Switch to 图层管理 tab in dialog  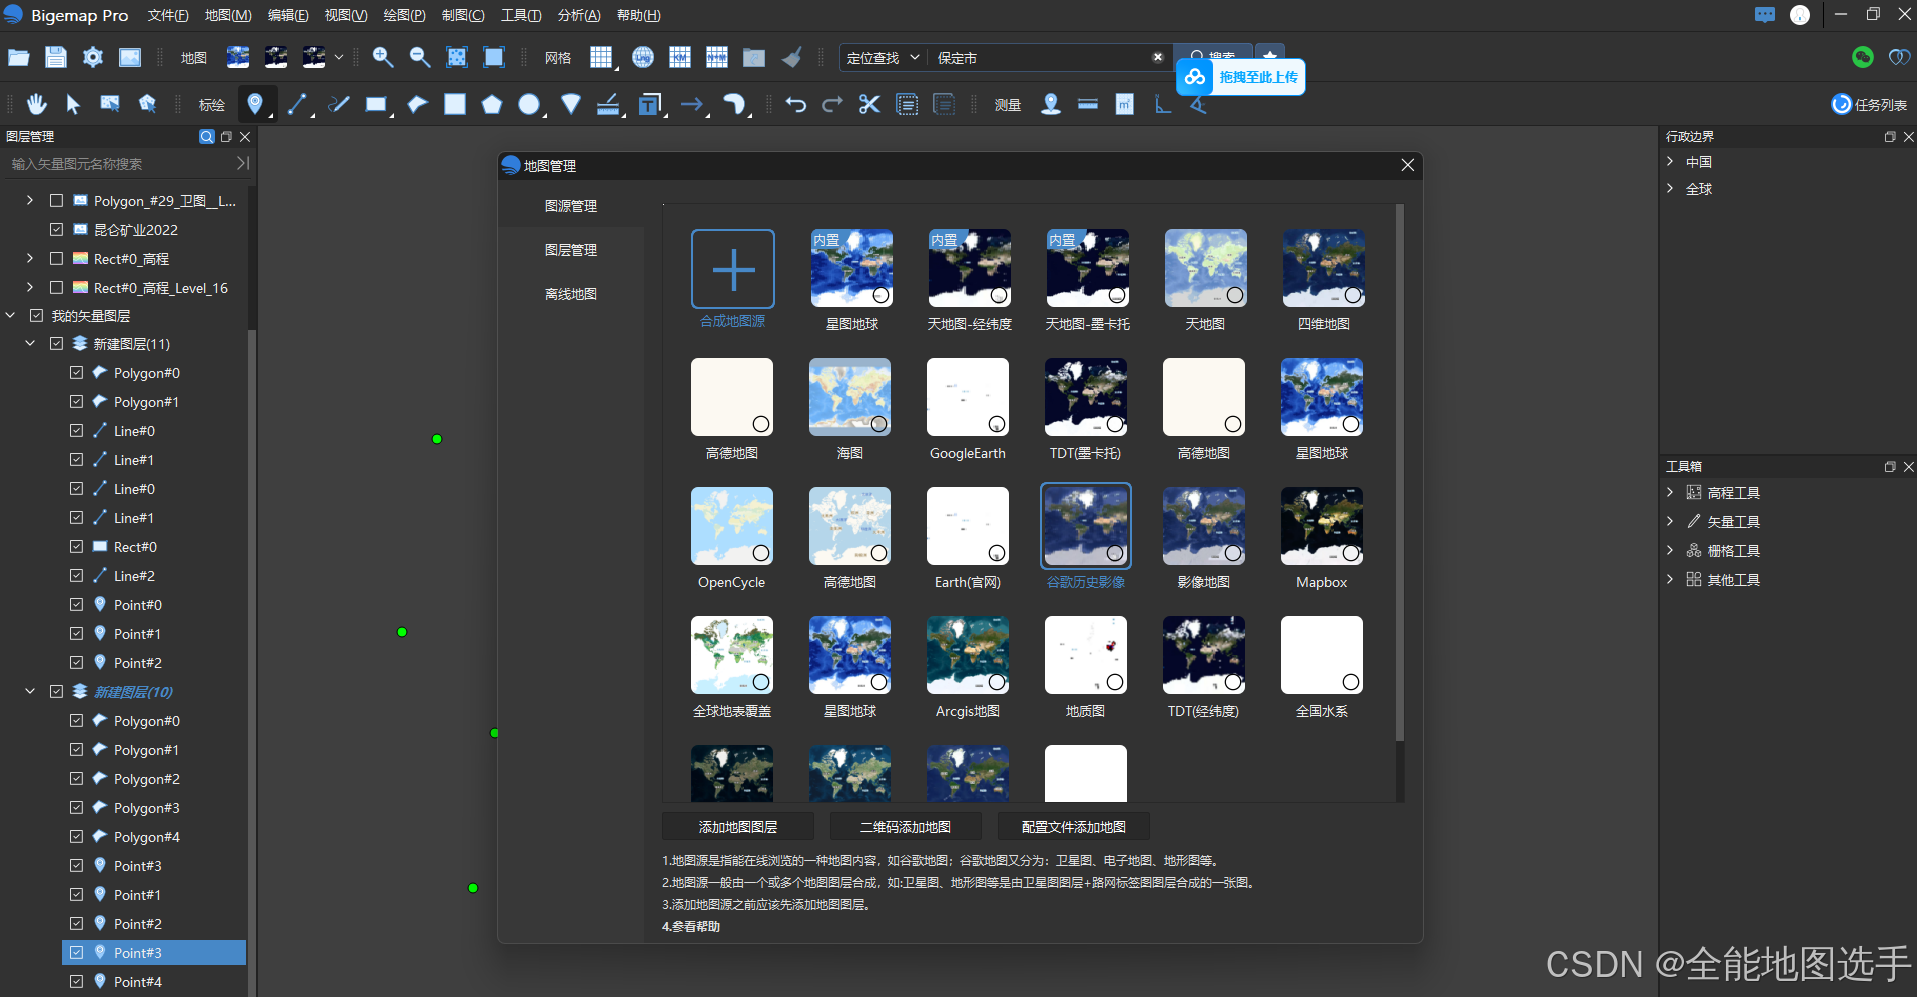pos(571,250)
